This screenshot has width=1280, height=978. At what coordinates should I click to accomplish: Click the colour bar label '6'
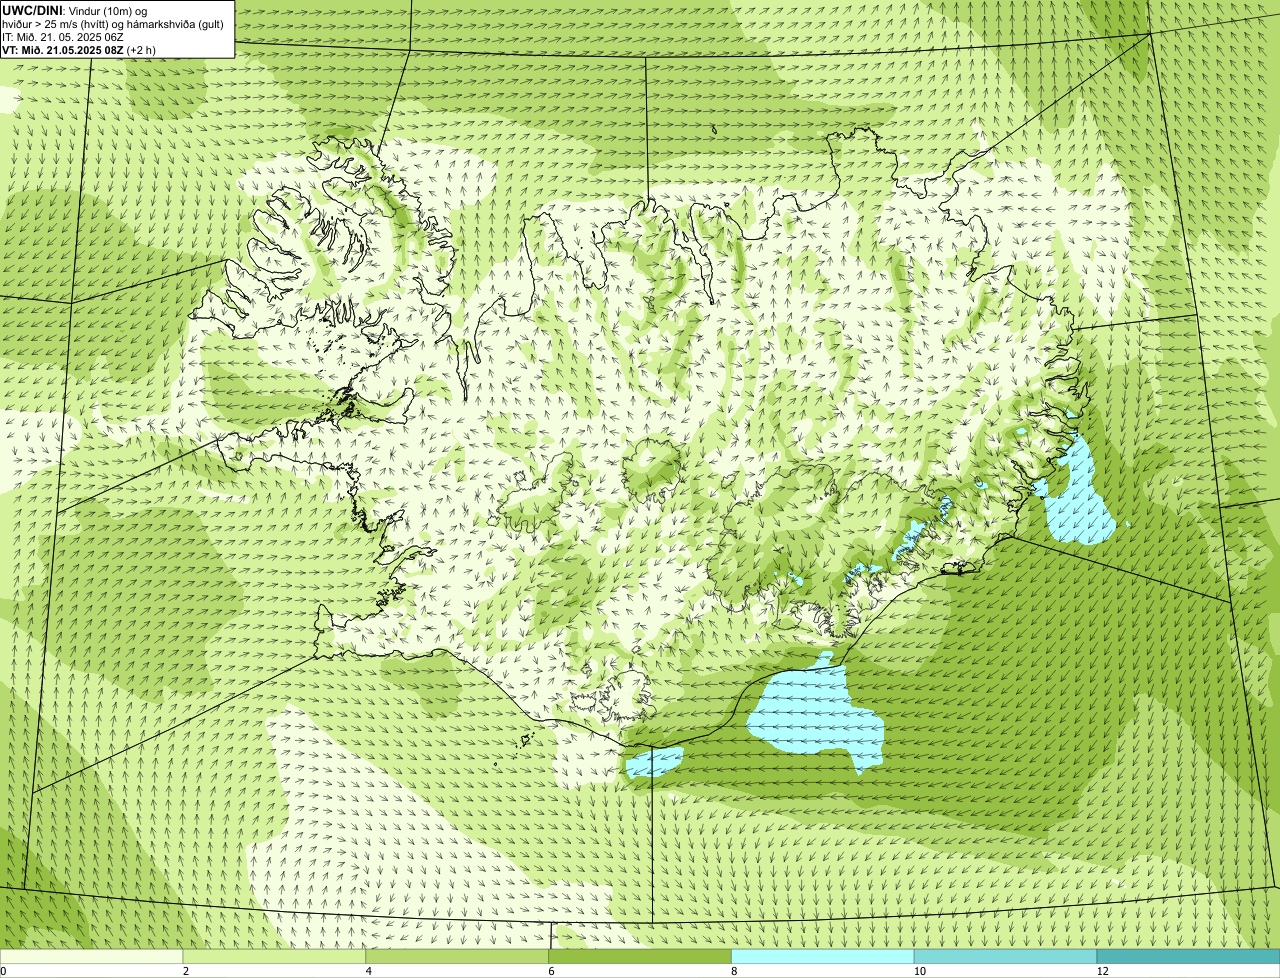point(550,971)
